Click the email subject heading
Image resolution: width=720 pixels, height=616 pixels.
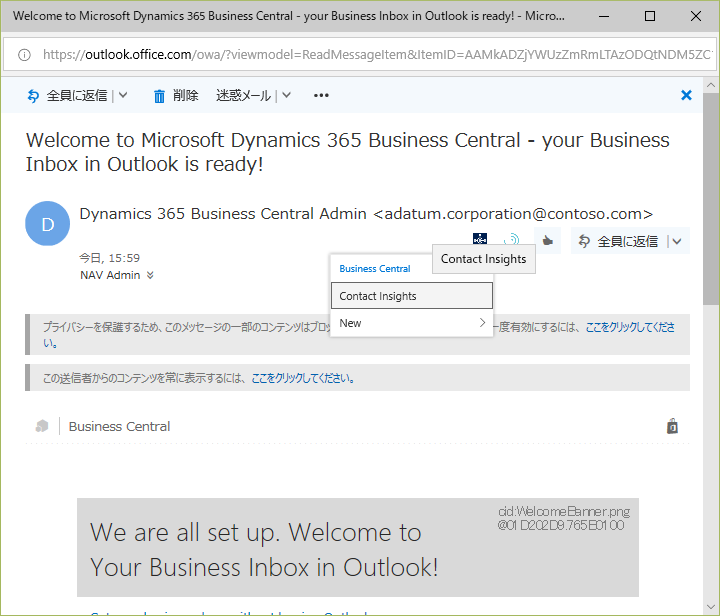348,152
